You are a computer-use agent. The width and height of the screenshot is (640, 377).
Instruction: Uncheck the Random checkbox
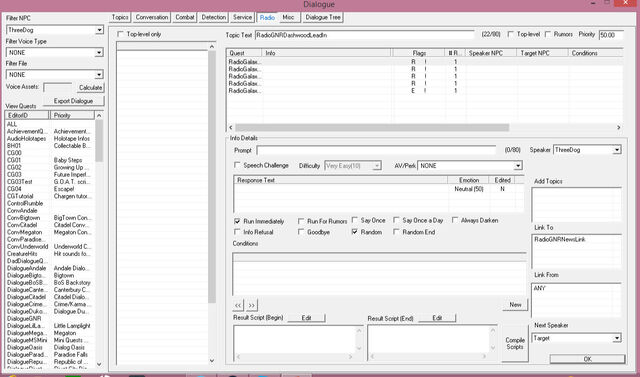[354, 232]
